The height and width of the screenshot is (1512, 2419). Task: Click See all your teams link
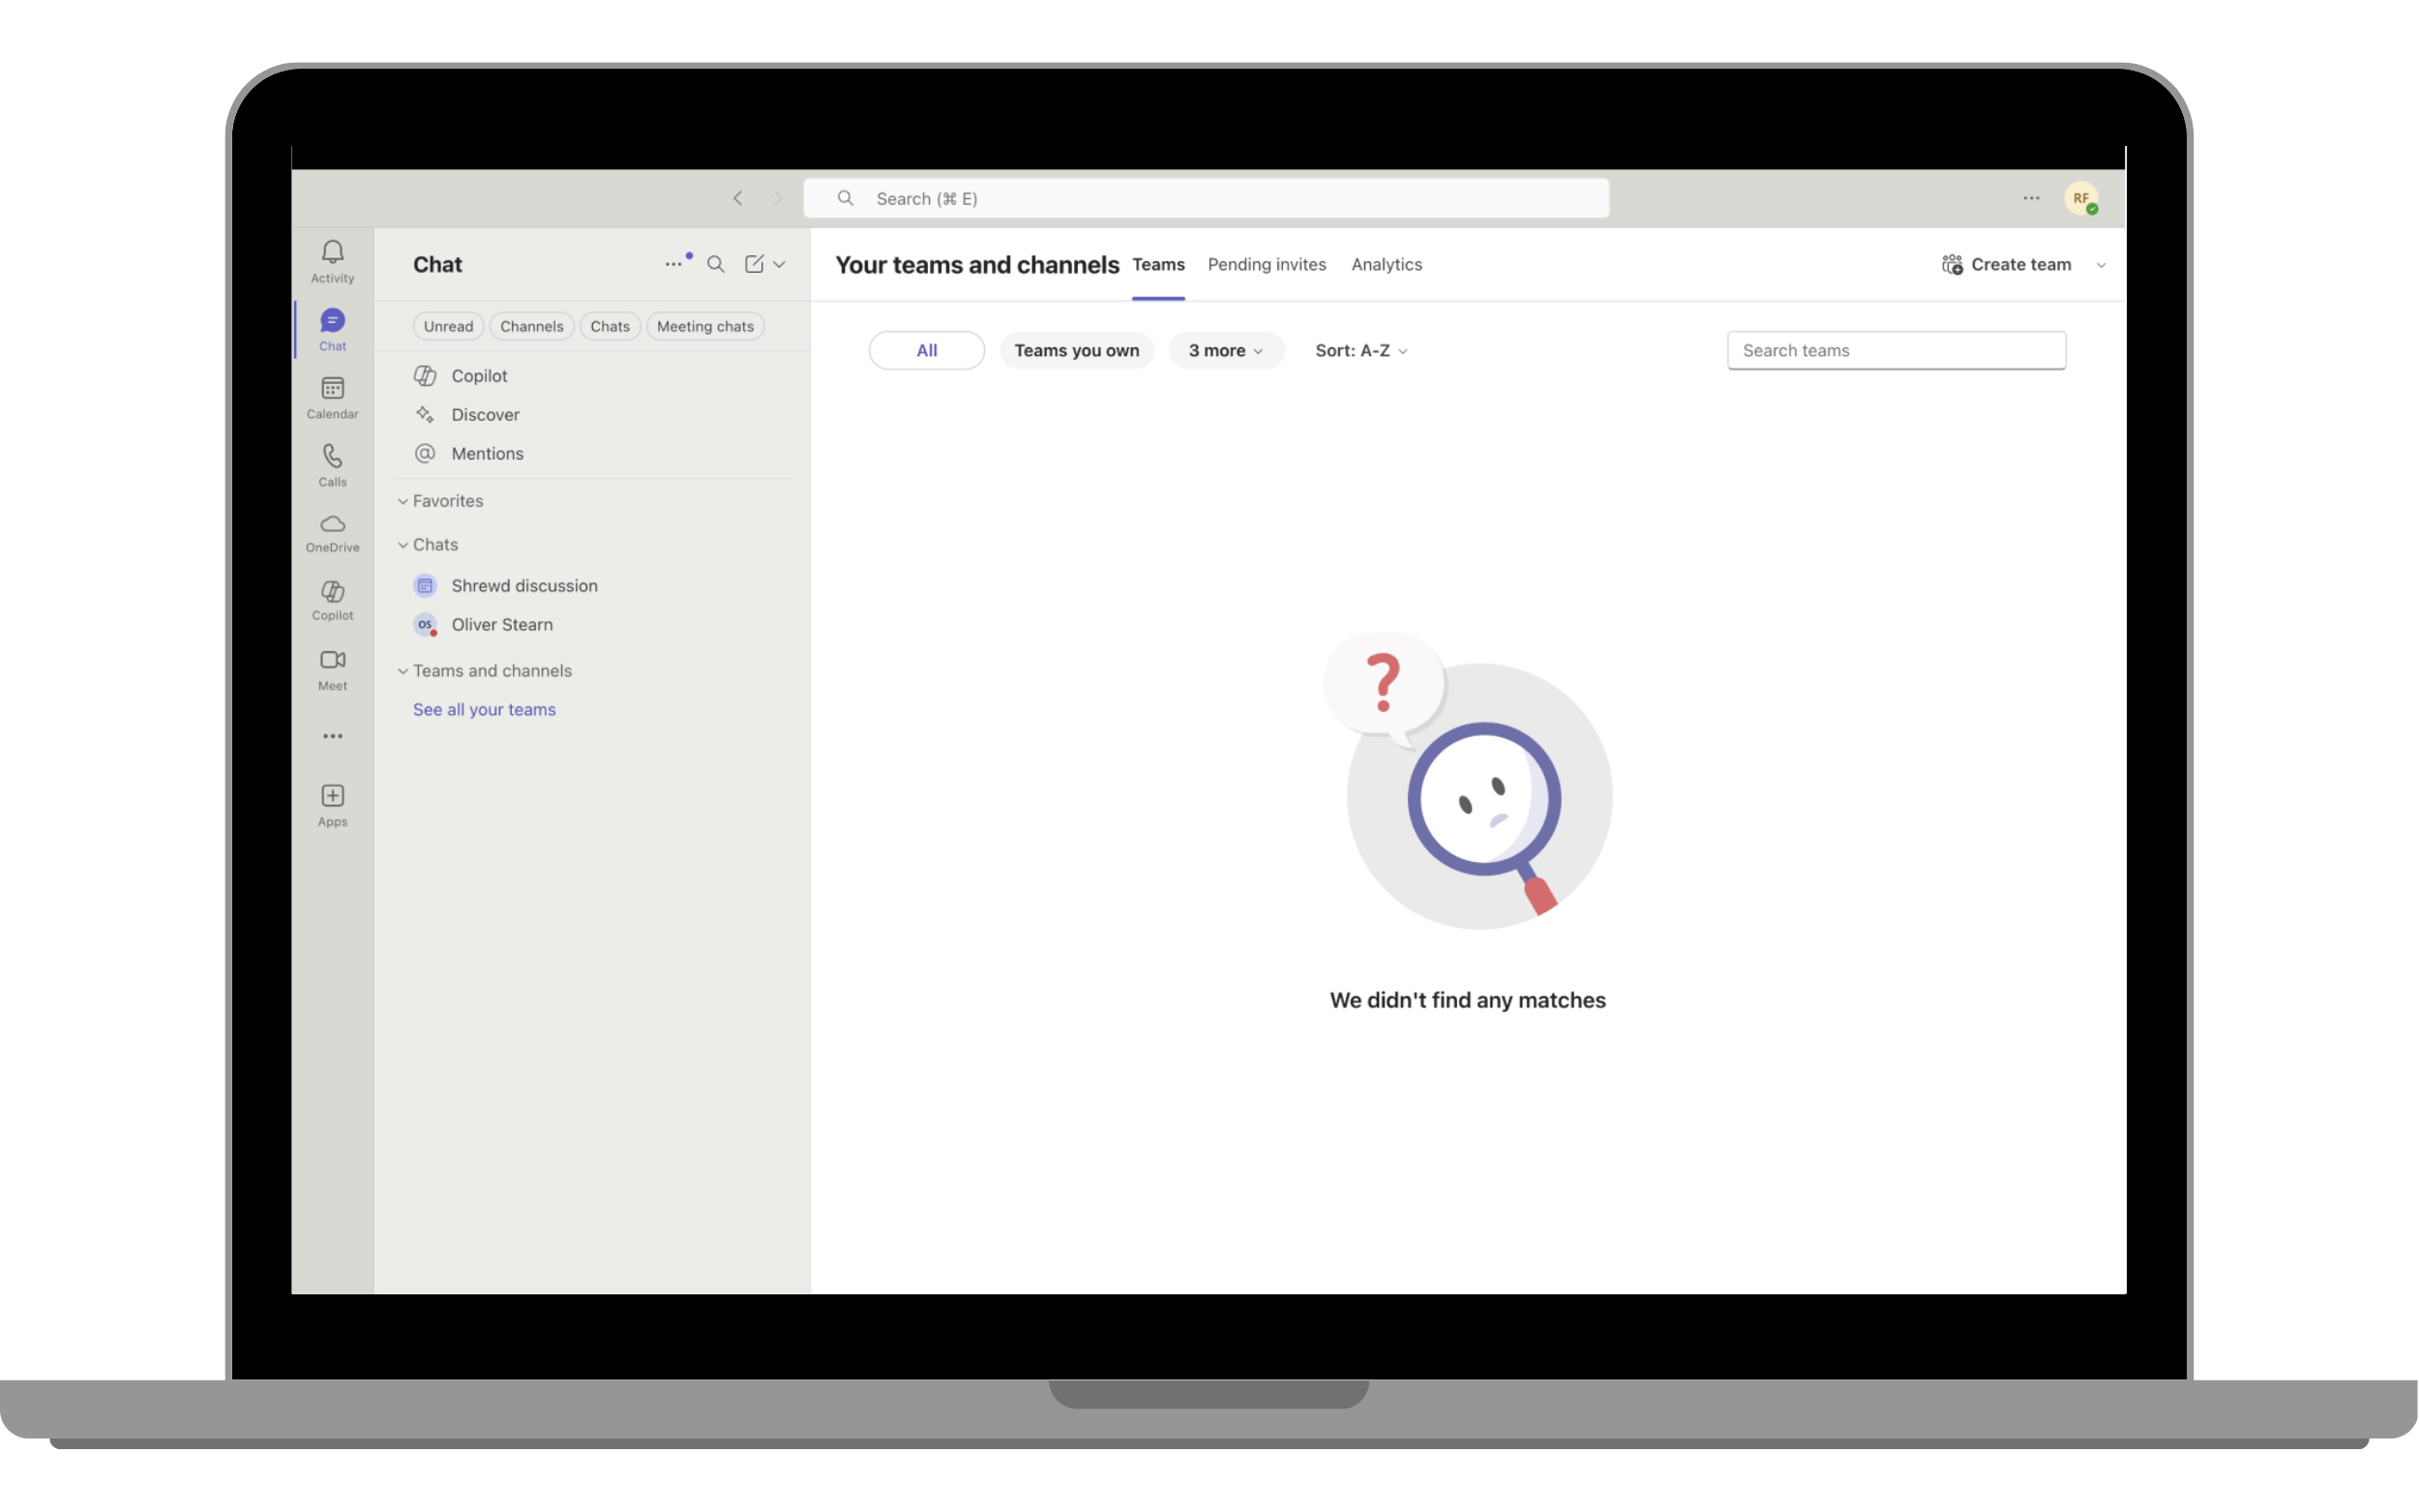pos(484,709)
